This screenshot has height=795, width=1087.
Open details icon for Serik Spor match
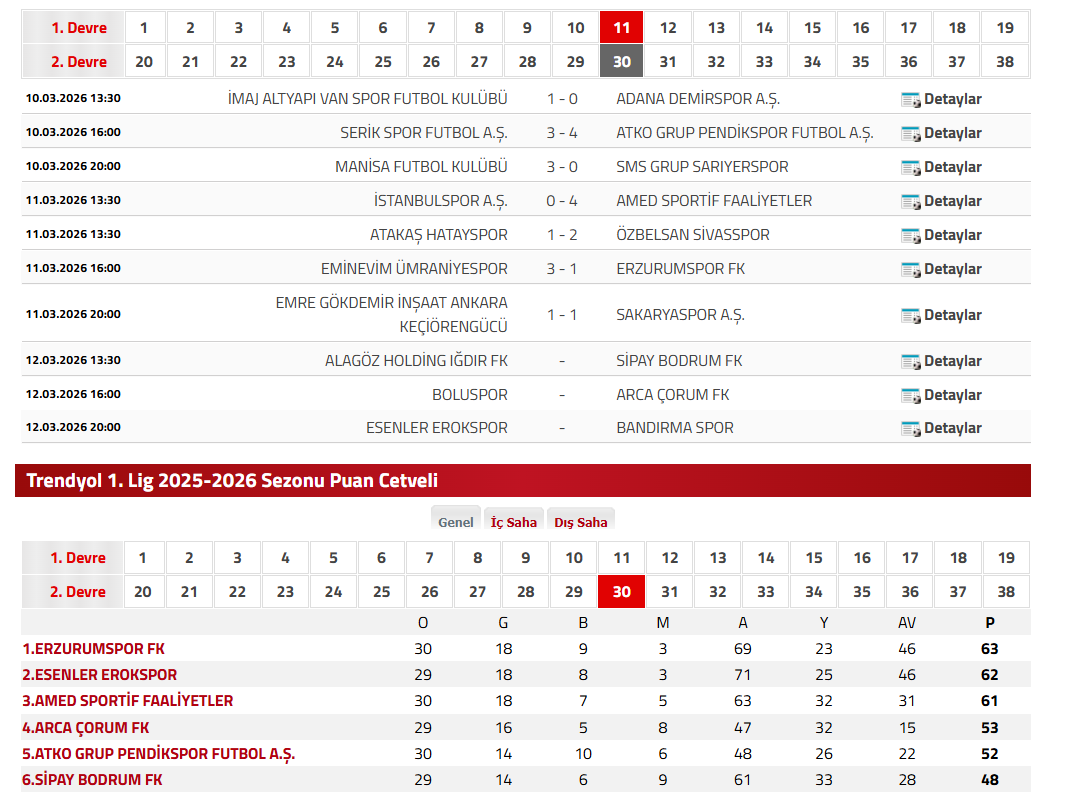point(910,133)
